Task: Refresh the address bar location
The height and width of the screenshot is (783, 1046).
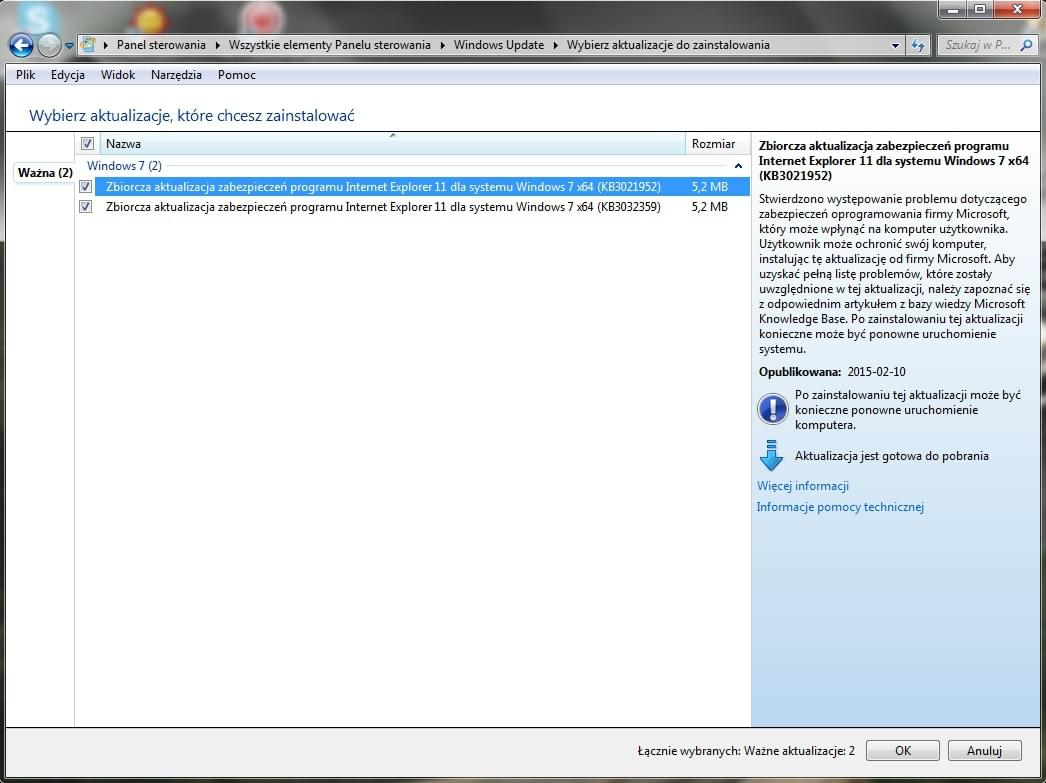Action: tap(918, 45)
